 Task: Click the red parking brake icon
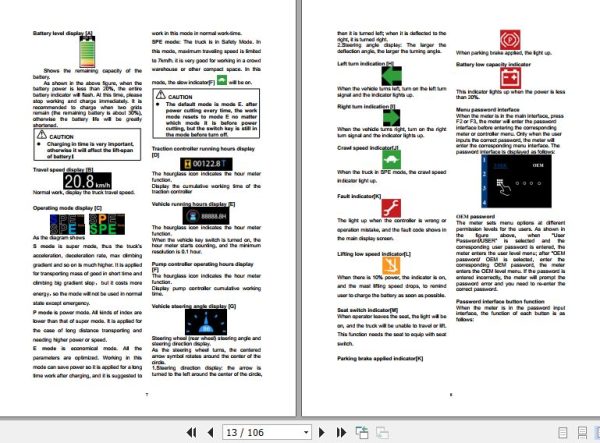point(510,40)
